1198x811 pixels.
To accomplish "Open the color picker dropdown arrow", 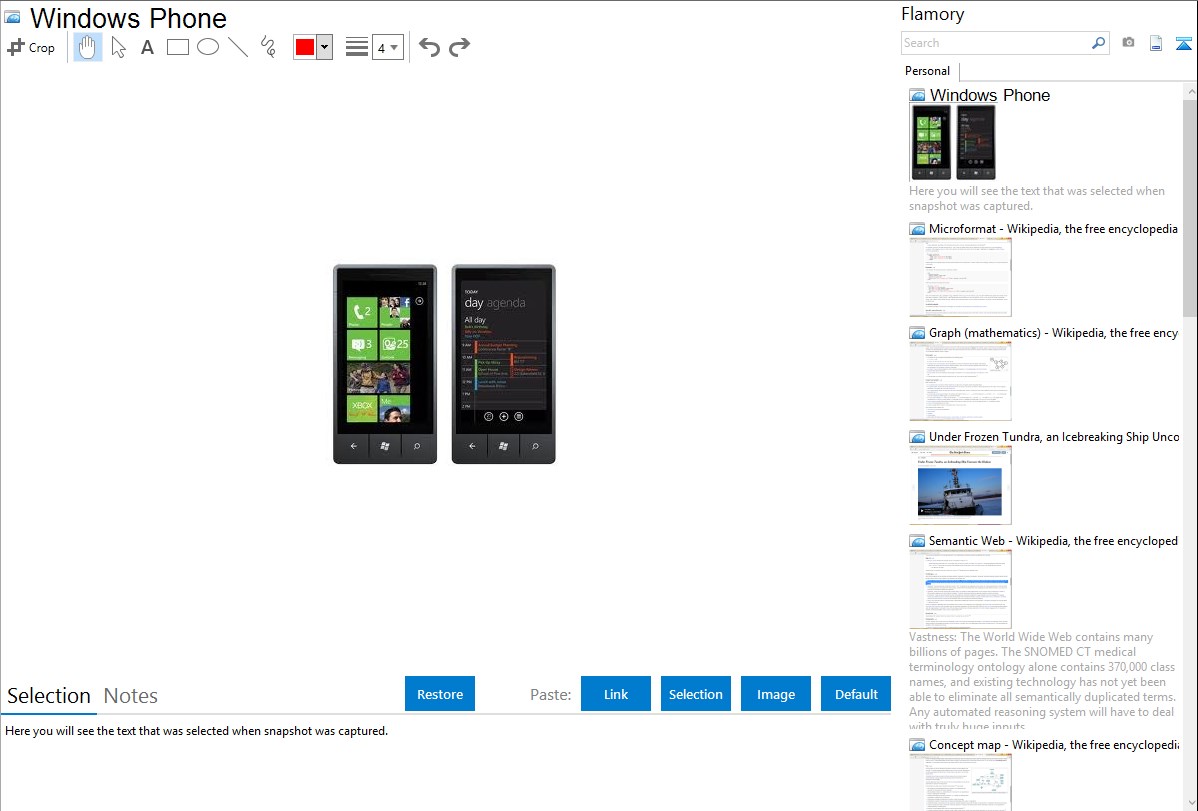I will (324, 47).
